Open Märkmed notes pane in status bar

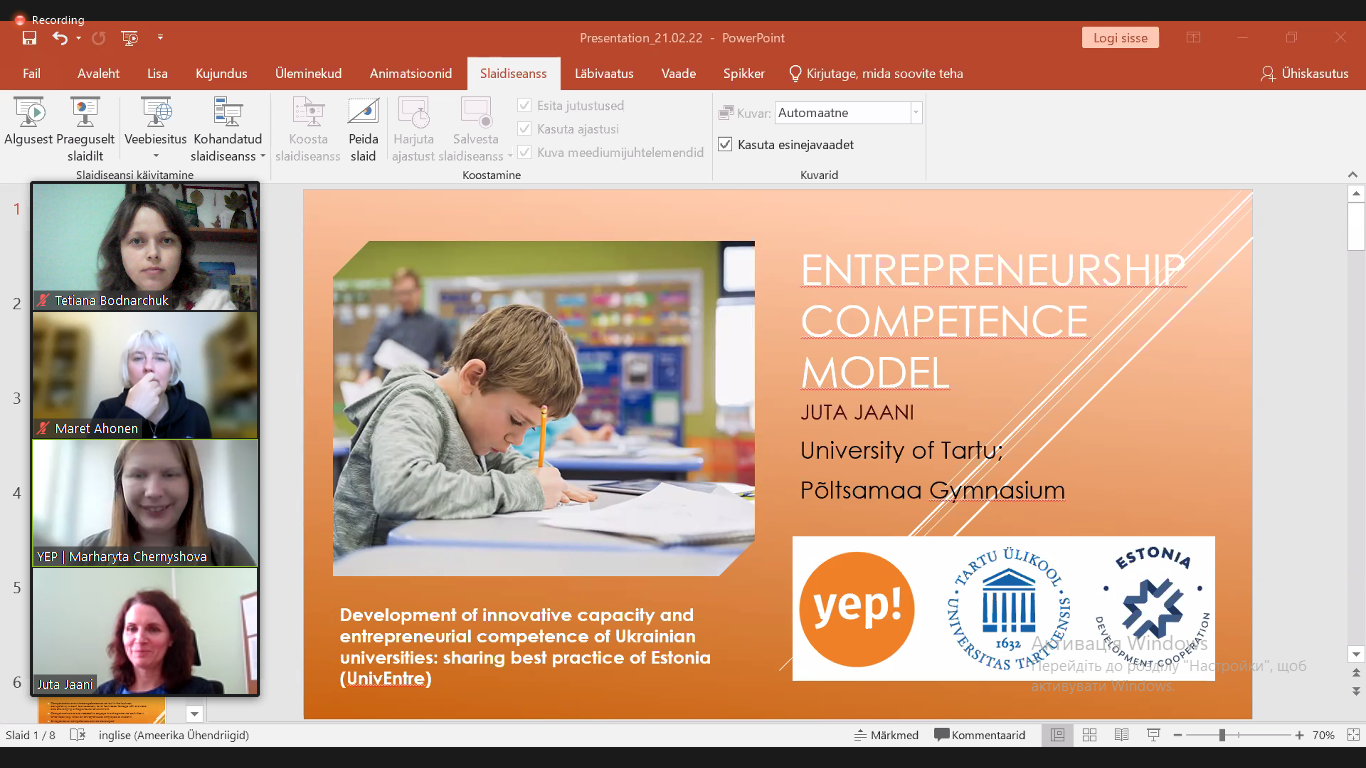click(886, 735)
